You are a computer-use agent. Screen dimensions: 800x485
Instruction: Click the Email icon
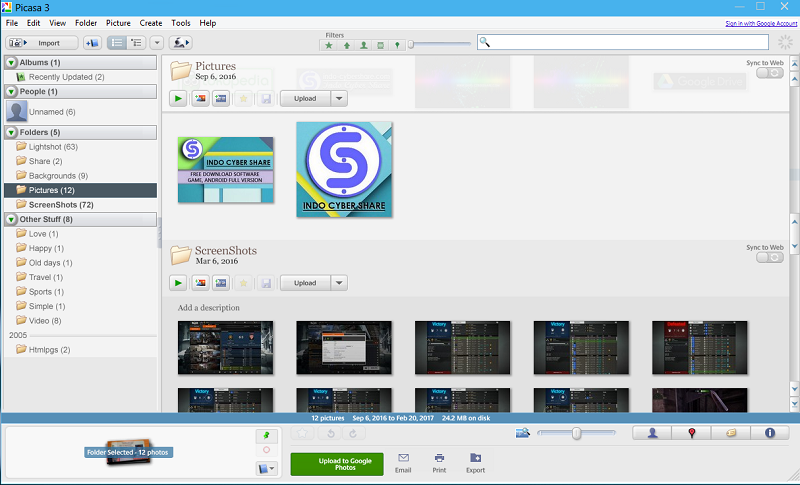tap(403, 463)
